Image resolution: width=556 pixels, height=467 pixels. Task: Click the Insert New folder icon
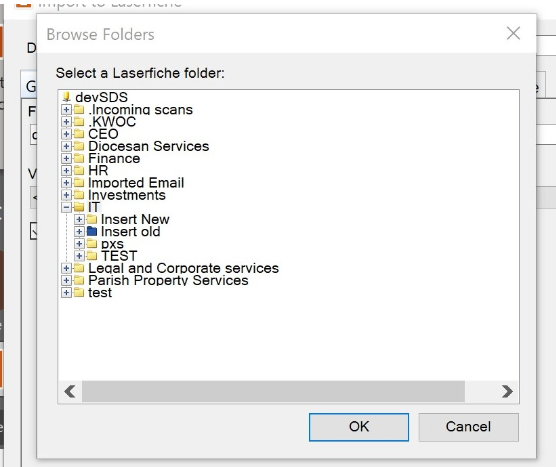(x=92, y=219)
